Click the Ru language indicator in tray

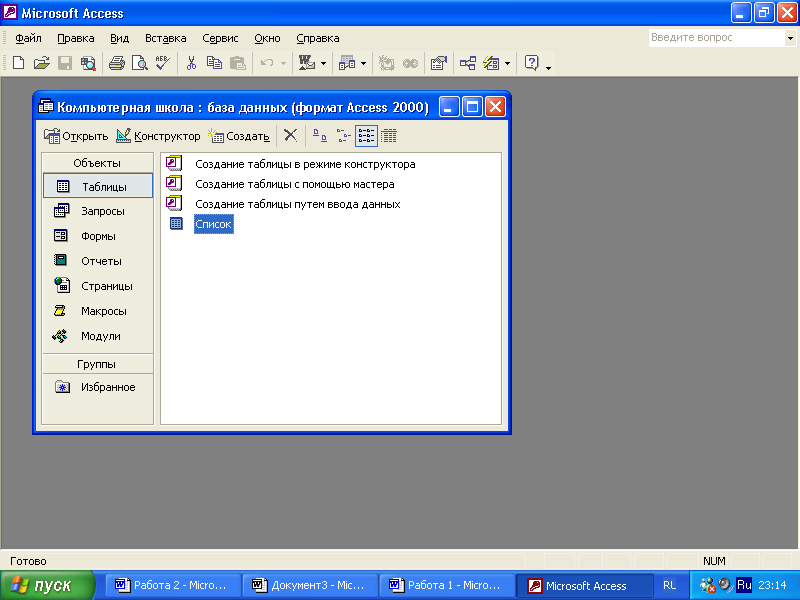pyautogui.click(x=744, y=585)
